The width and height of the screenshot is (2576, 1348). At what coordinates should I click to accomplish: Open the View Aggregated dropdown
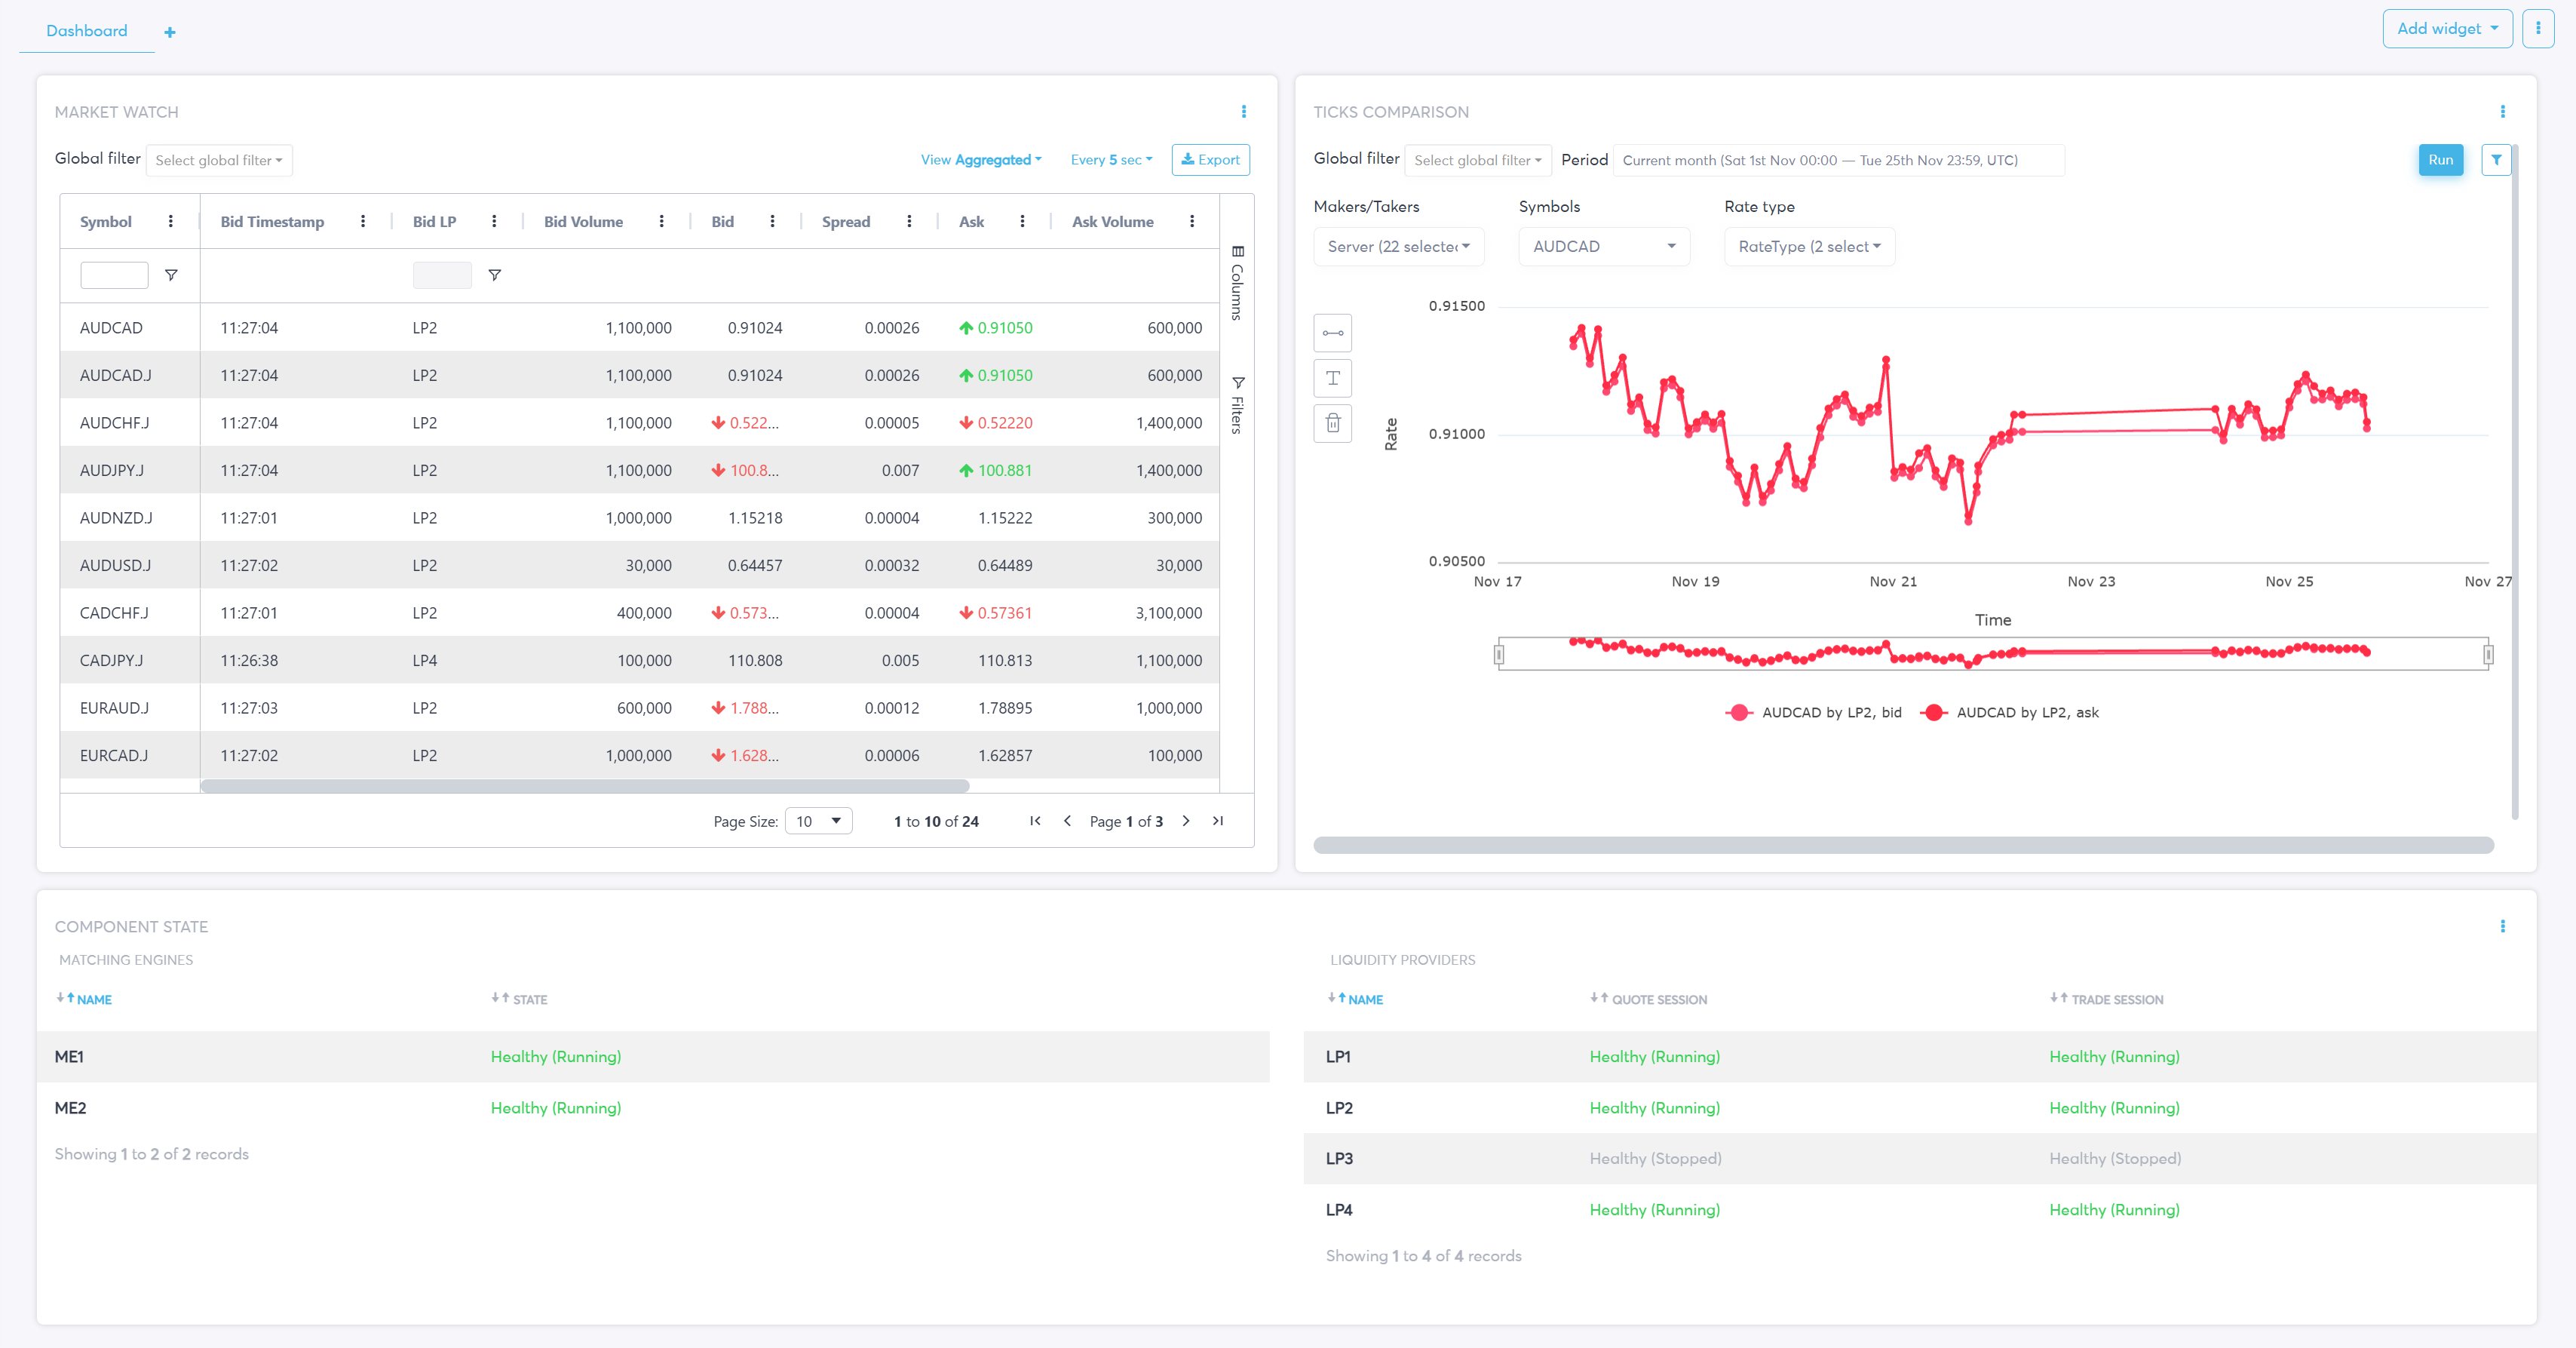pyautogui.click(x=981, y=160)
